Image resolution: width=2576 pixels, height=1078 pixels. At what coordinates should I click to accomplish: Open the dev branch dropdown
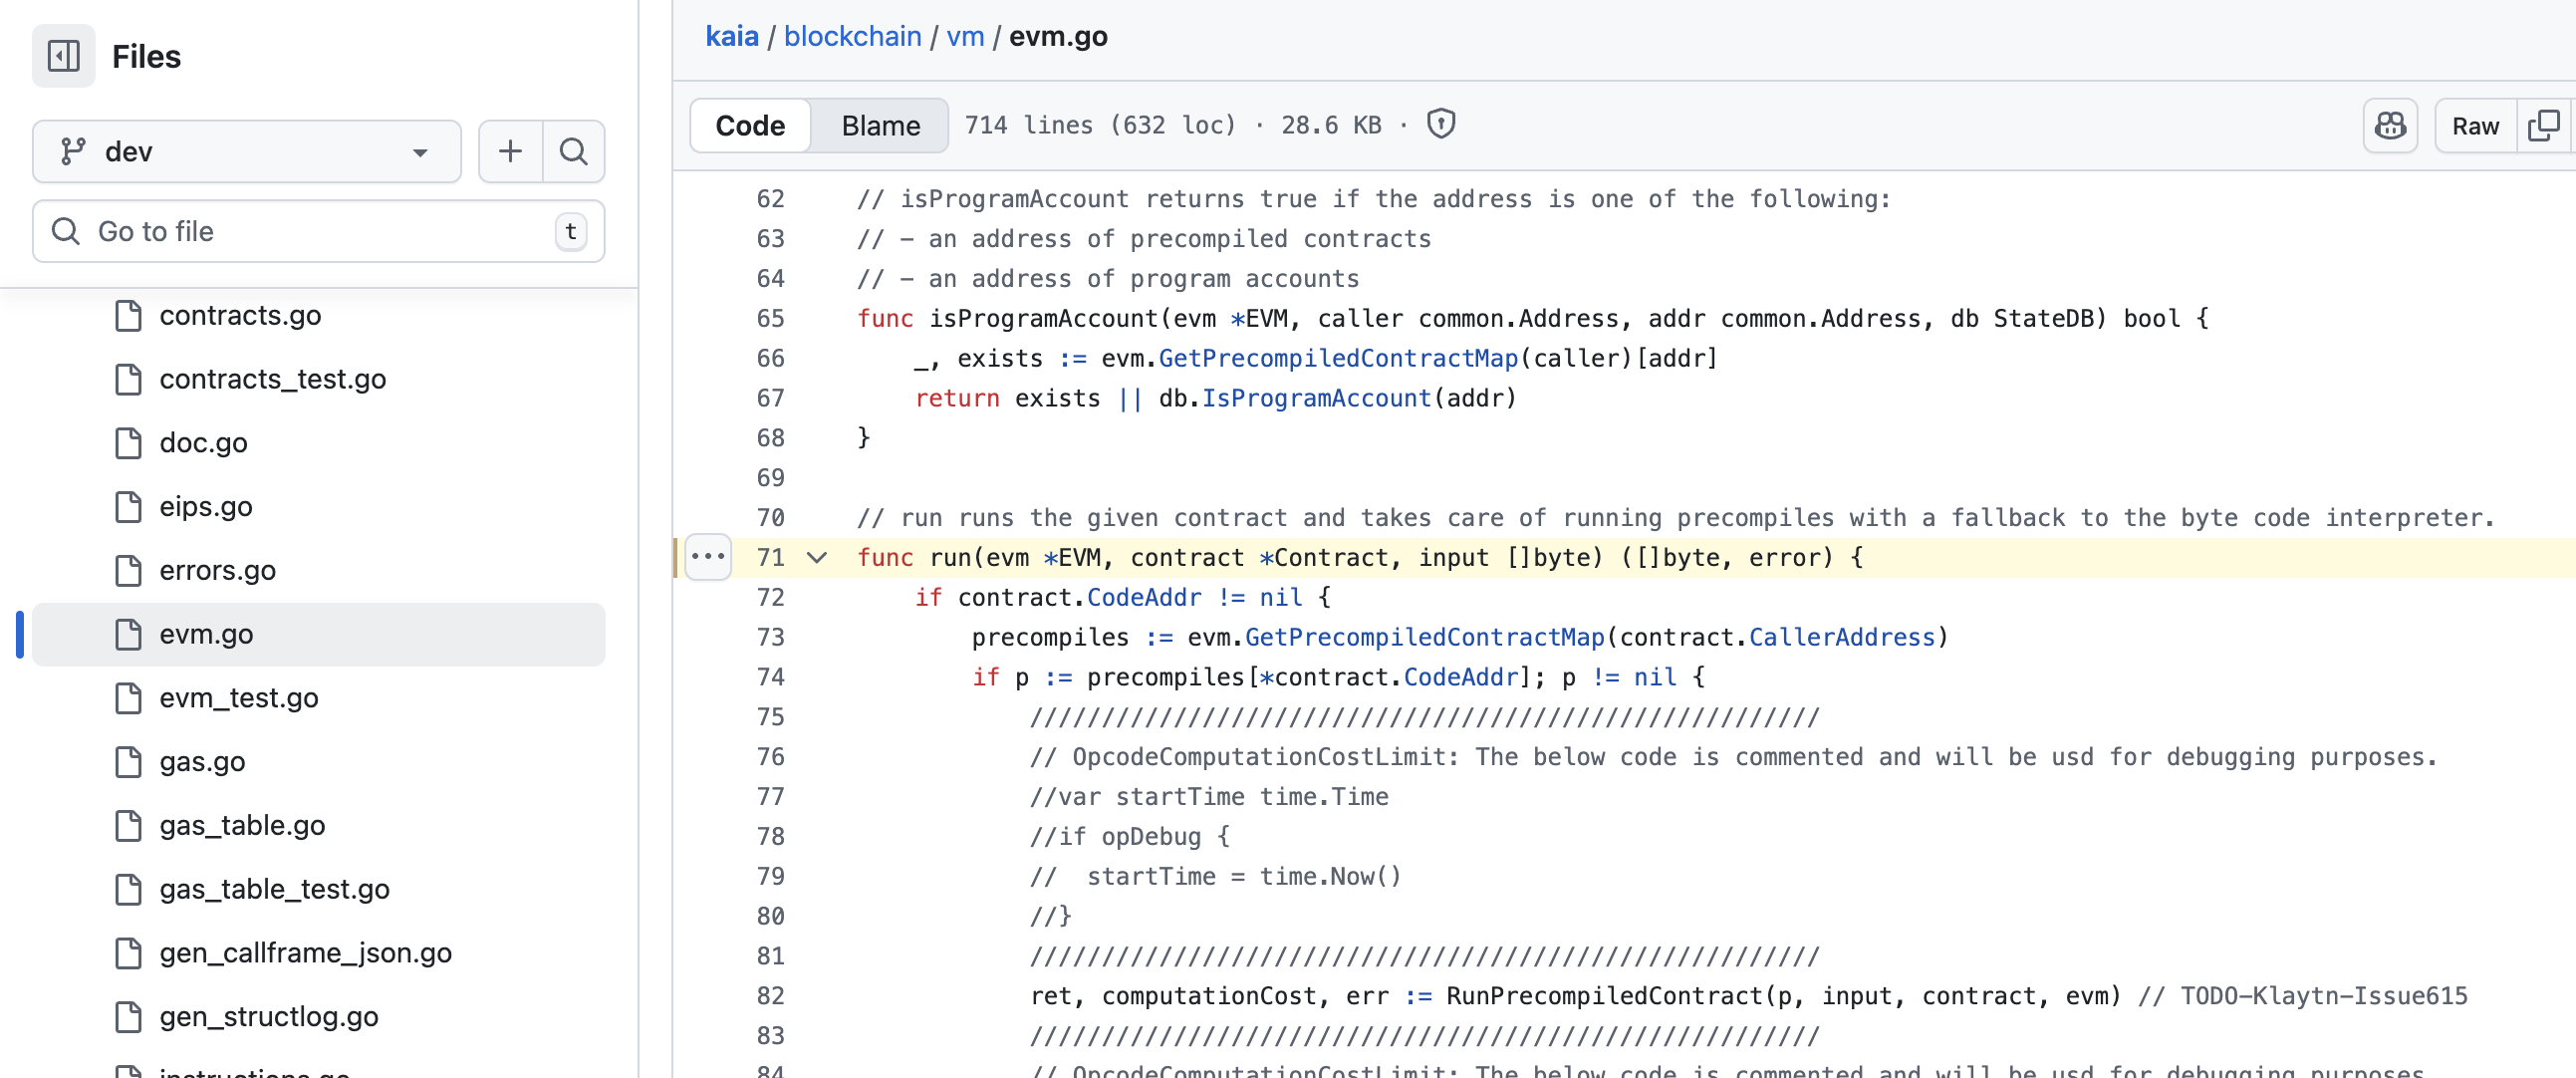pos(246,151)
